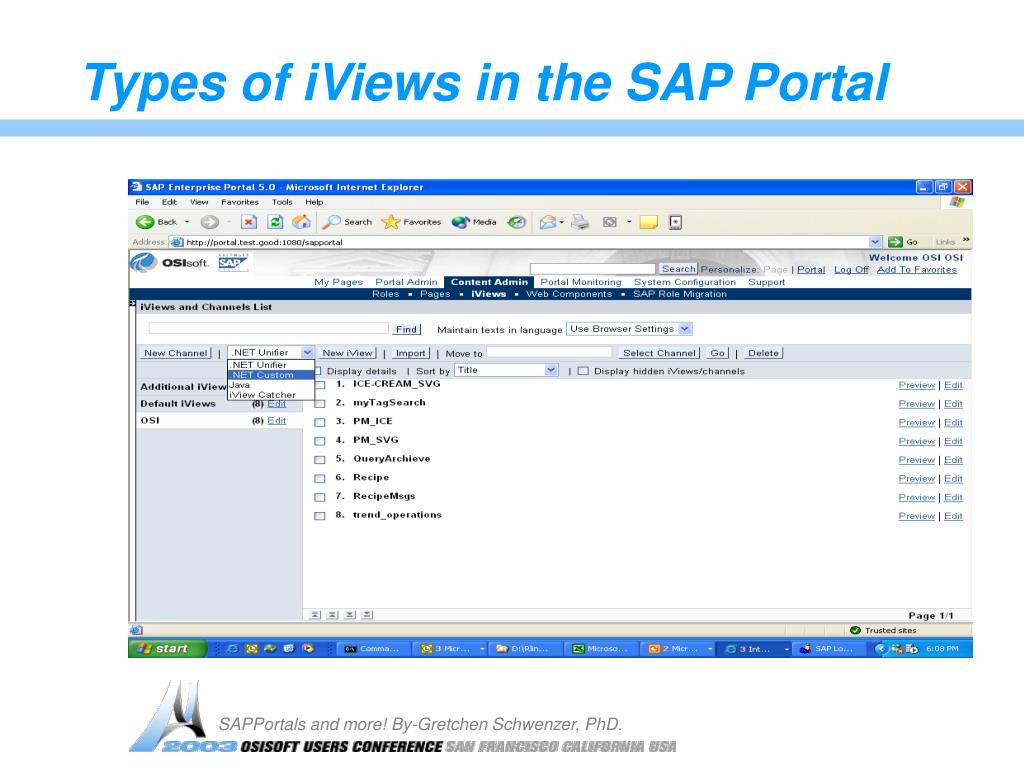The width and height of the screenshot is (1024, 768).
Task: Click the Print icon in toolbar
Action: pyautogui.click(x=579, y=223)
